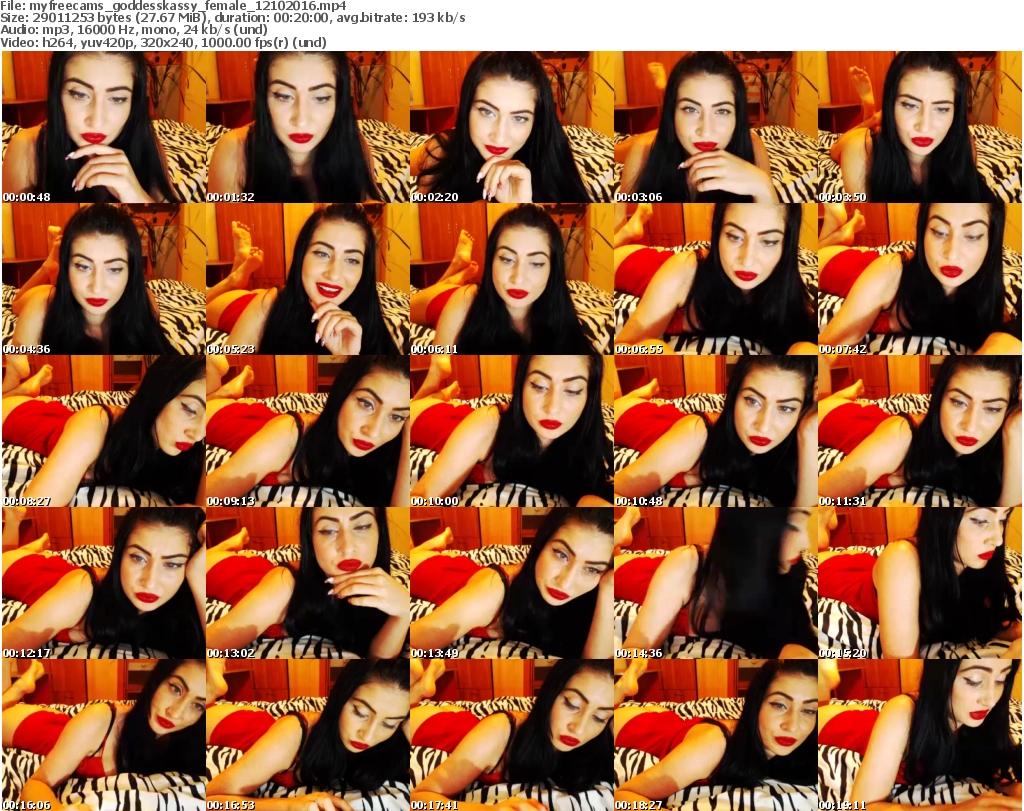1024x811 pixels.
Task: Select the thumbnail at 00:05:23
Action: (x=307, y=279)
